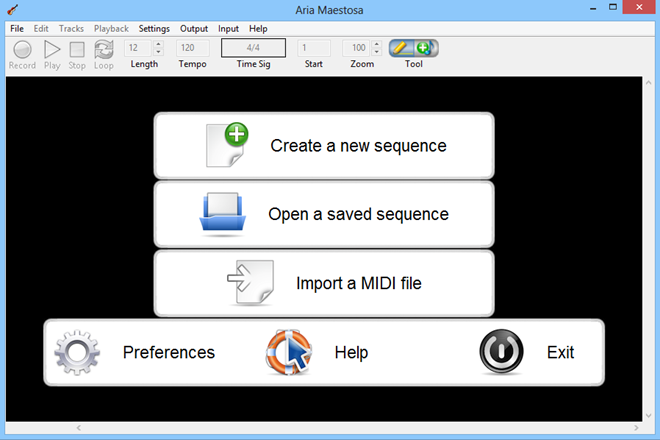Image resolution: width=660 pixels, height=440 pixels.
Task: Click Create a new sequence text
Action: pos(358,146)
